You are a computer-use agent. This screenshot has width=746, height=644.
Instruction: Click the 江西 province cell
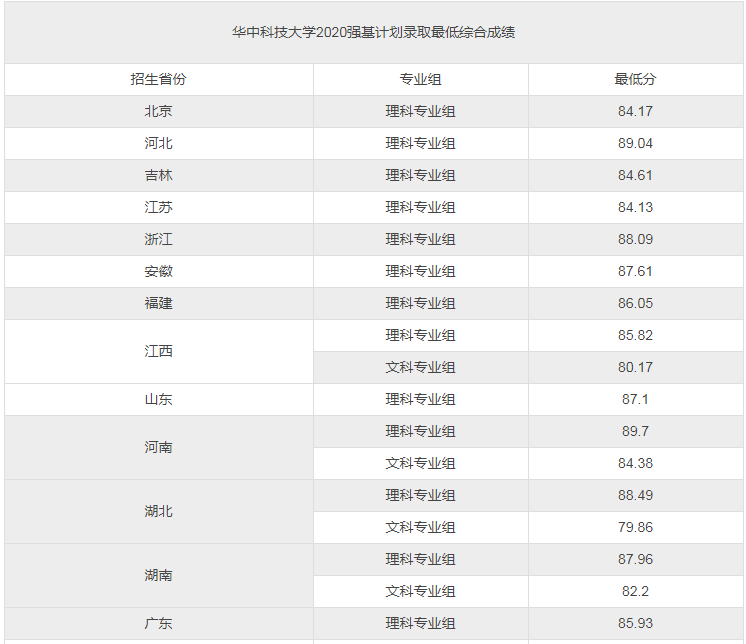[x=158, y=351]
